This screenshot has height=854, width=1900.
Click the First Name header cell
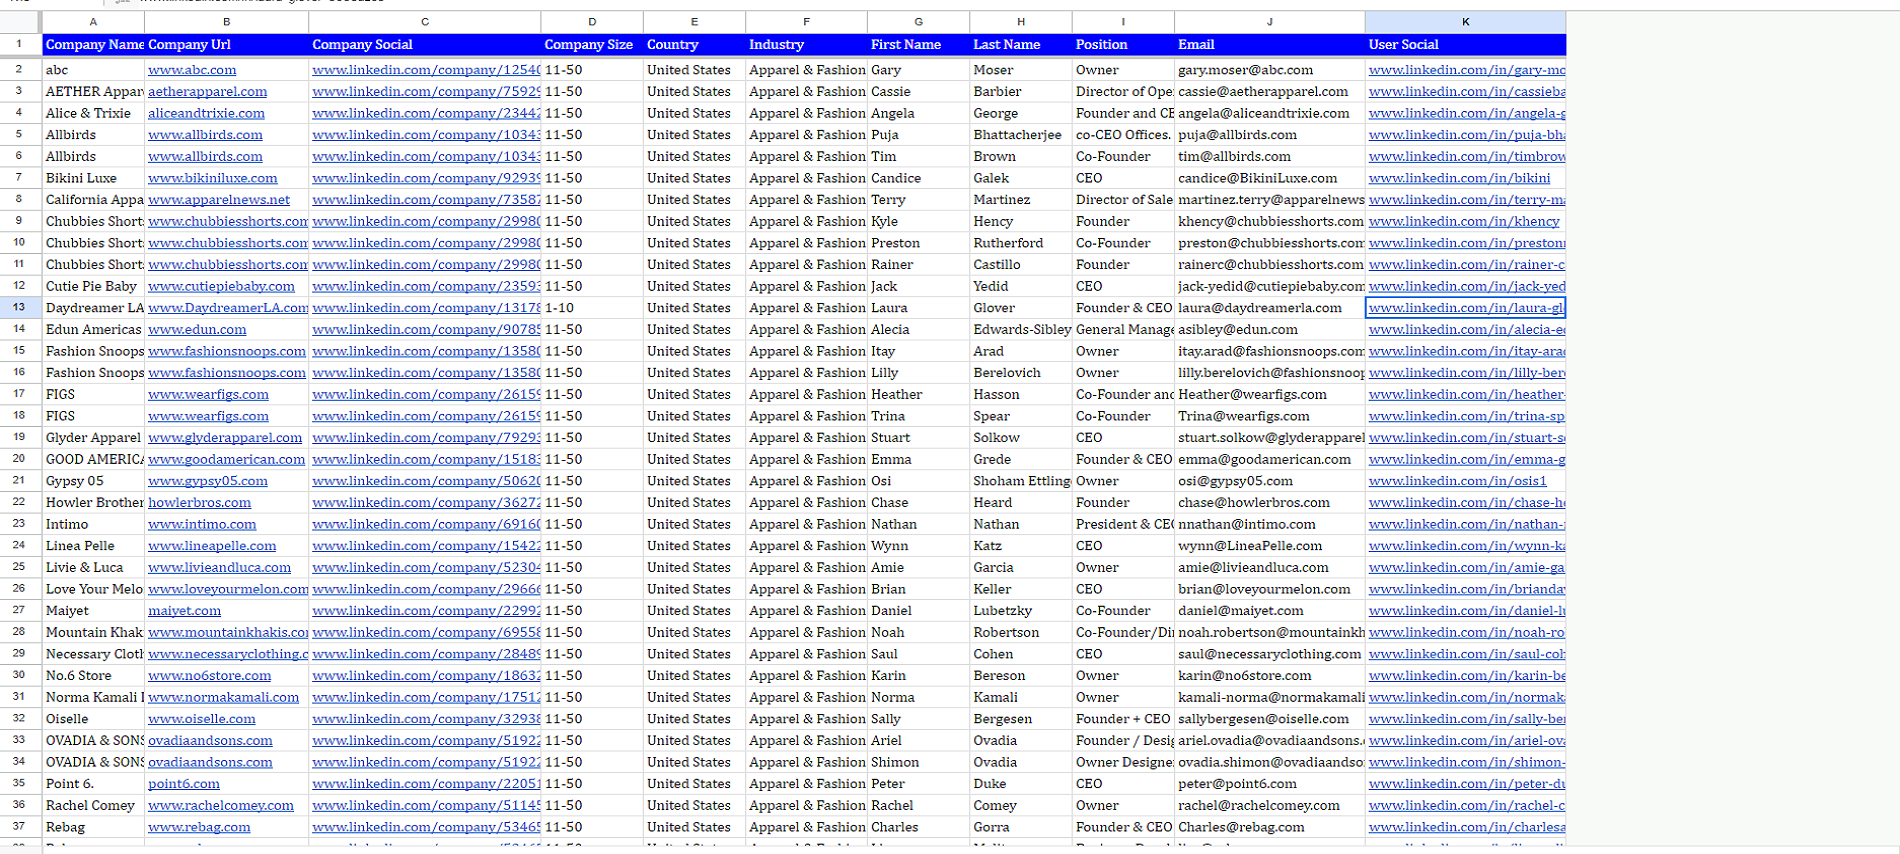[x=918, y=45]
